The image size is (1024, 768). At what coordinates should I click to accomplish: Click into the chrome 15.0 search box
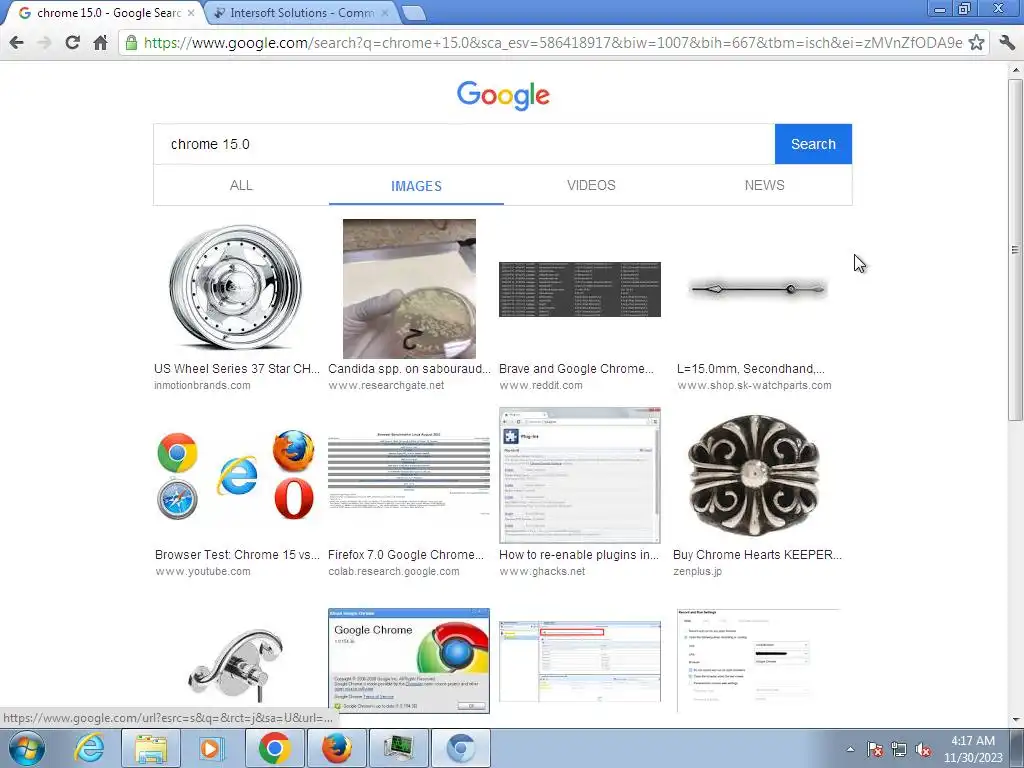coord(464,144)
